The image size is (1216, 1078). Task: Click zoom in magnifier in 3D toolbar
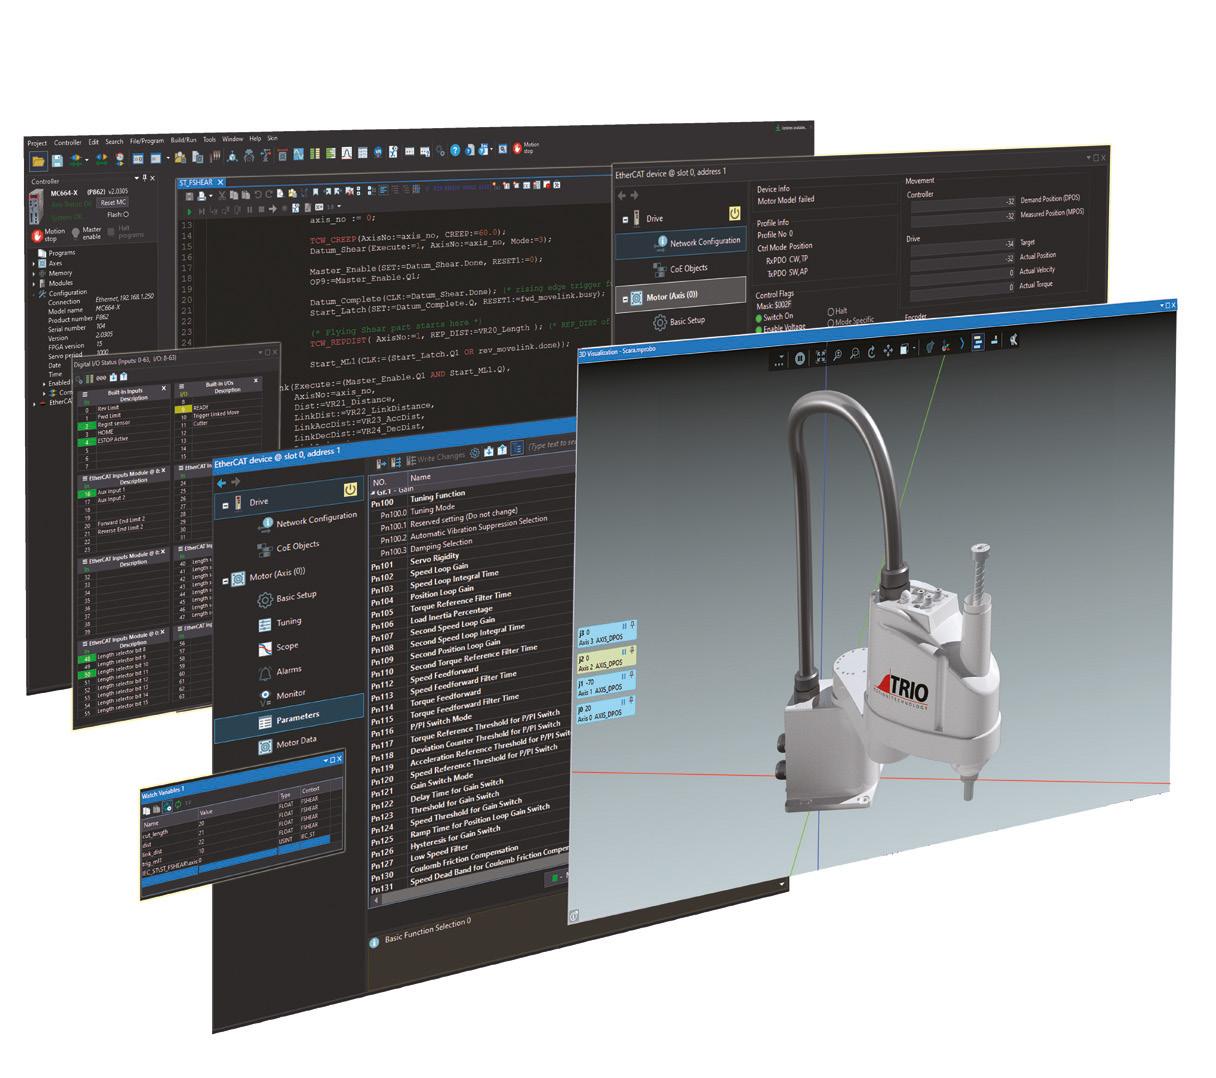pyautogui.click(x=838, y=355)
